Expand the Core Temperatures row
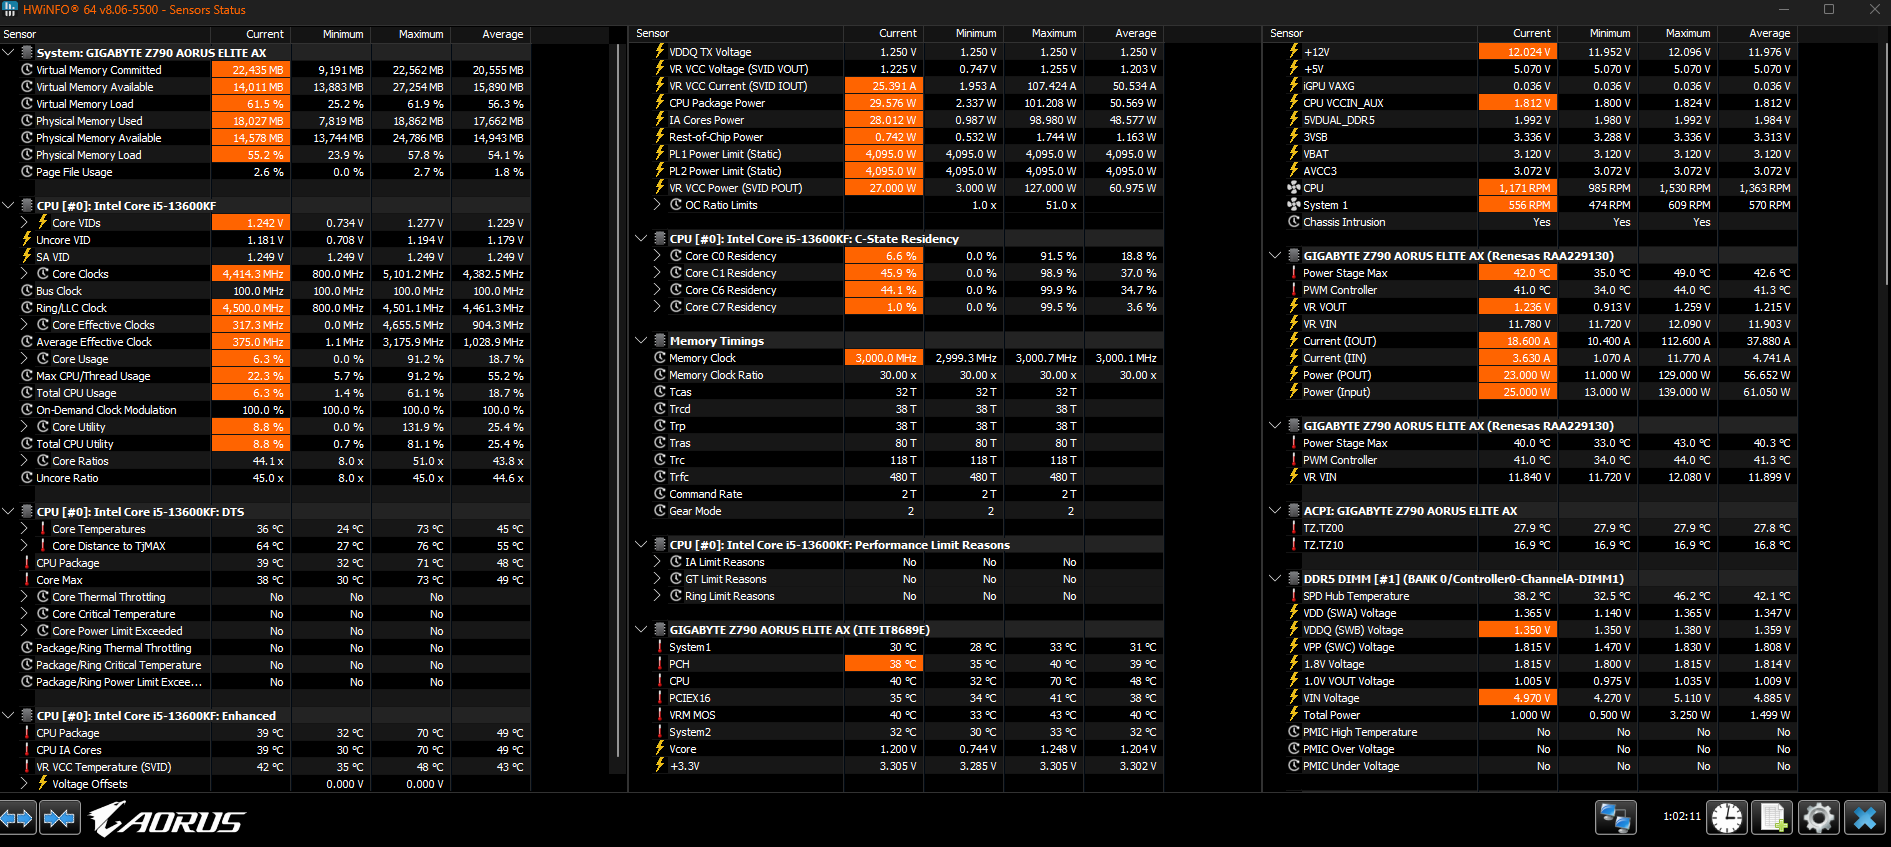Screen dimensions: 1891x847 coord(24,529)
